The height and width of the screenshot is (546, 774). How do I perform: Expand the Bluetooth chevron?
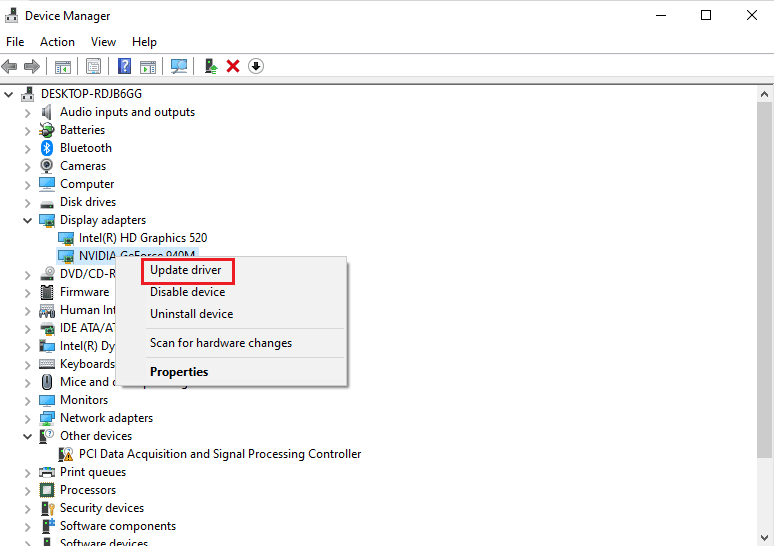pos(27,148)
